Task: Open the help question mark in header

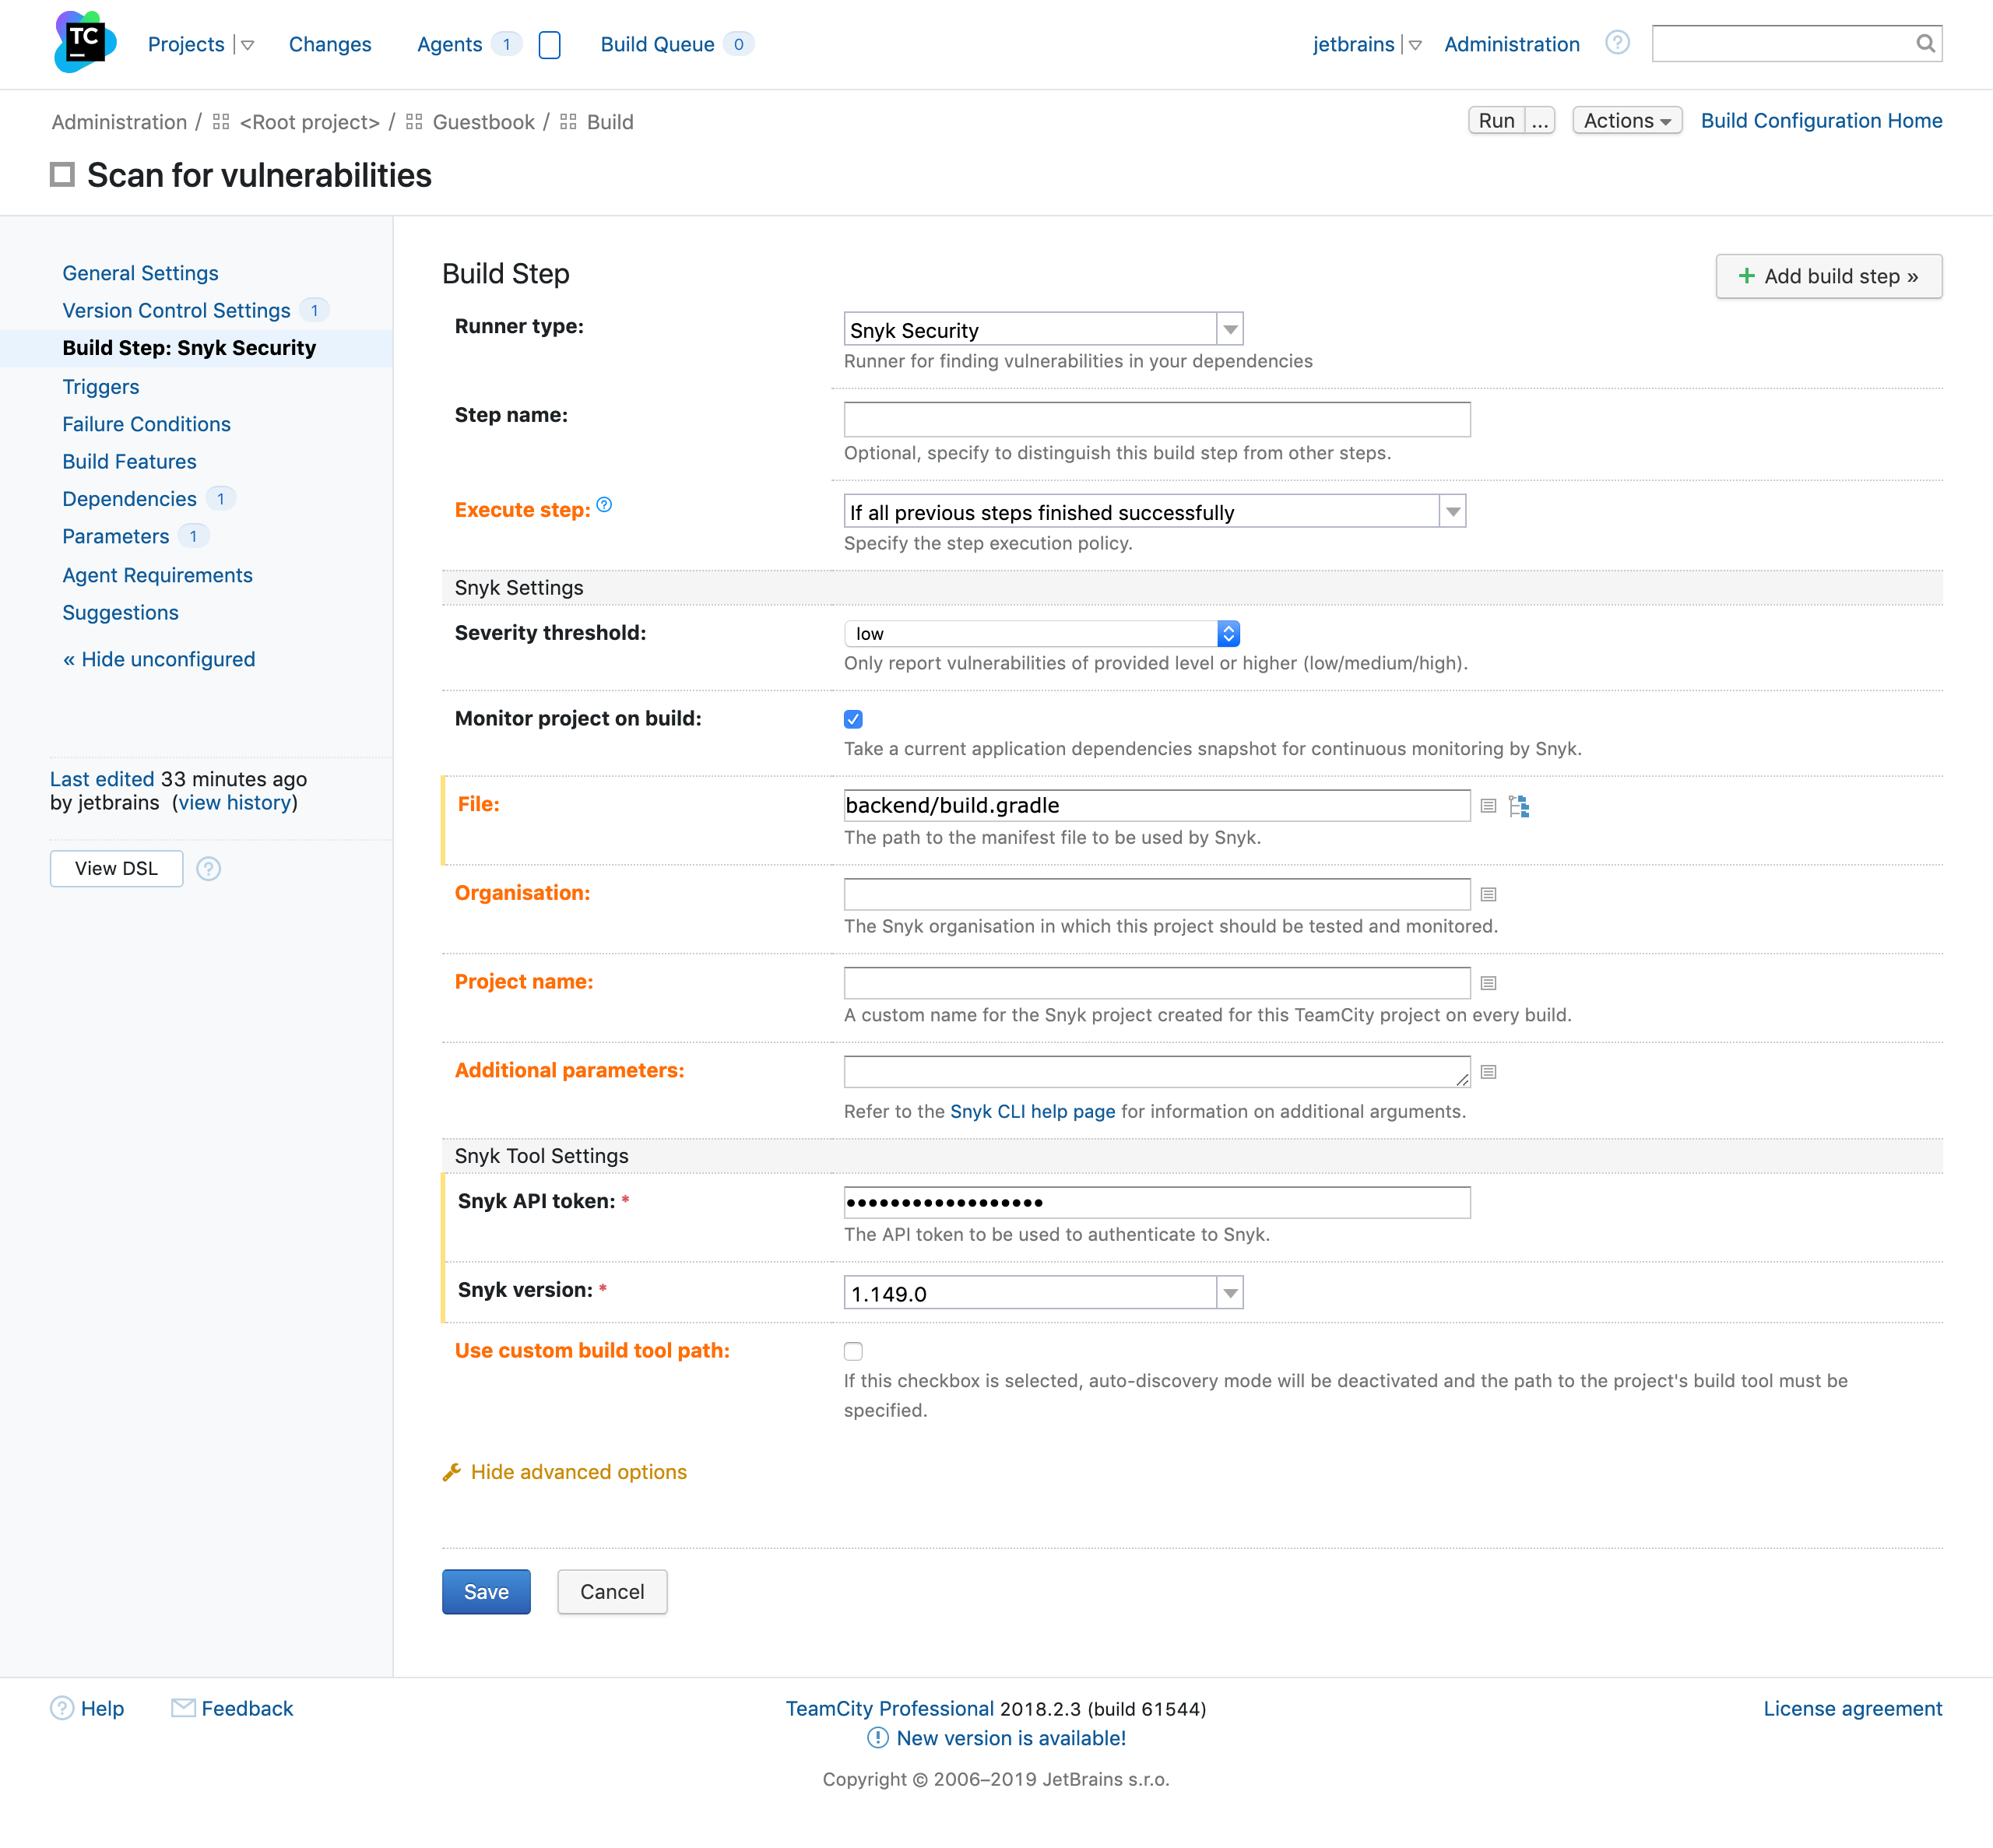Action: click(x=1617, y=43)
